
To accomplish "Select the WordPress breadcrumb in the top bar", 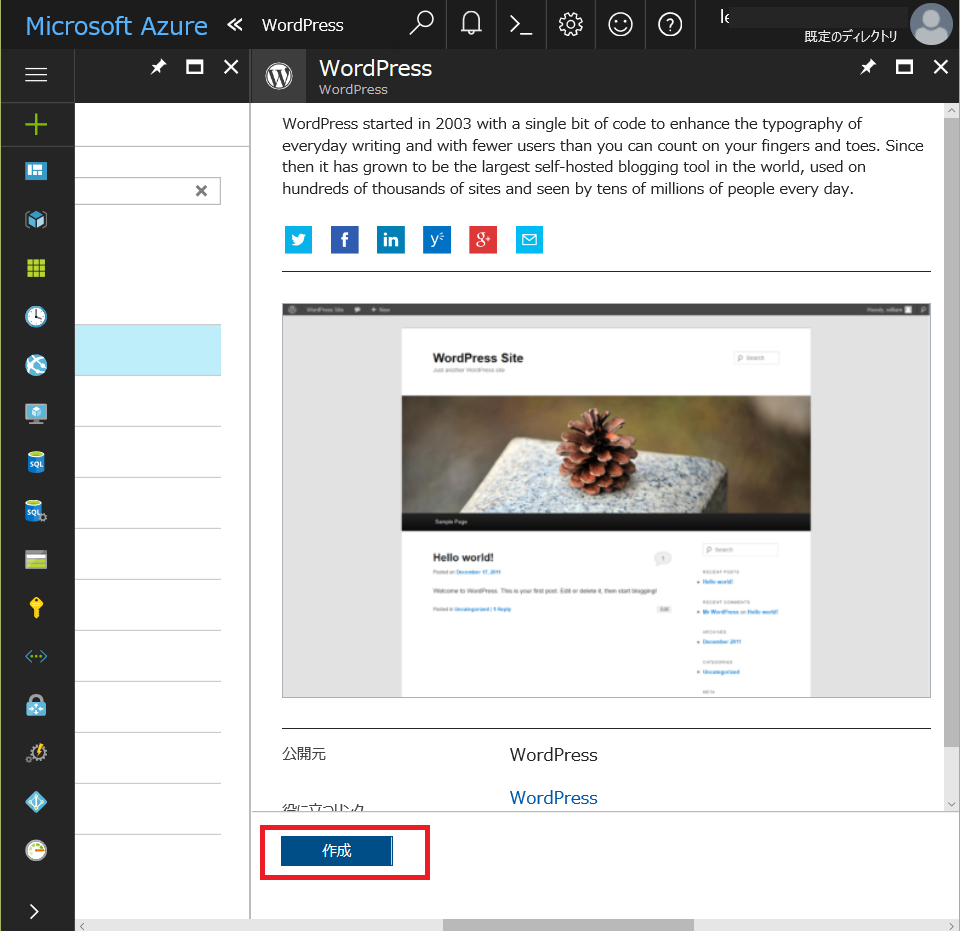I will click(302, 25).
